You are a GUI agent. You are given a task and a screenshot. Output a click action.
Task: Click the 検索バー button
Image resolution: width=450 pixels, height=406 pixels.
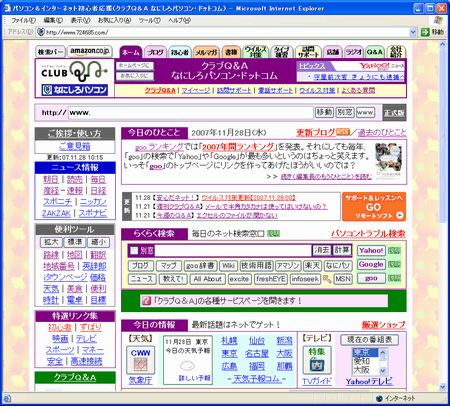coord(51,52)
